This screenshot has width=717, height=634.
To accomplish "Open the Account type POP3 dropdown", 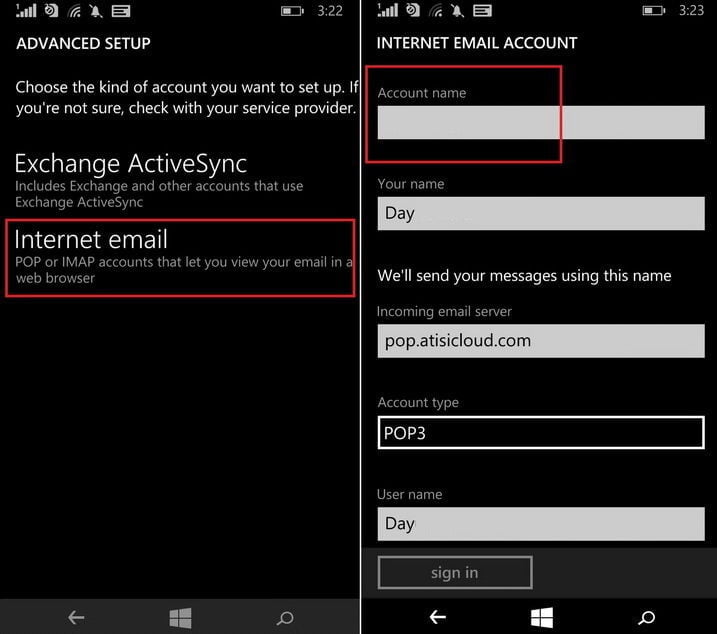I will 540,432.
